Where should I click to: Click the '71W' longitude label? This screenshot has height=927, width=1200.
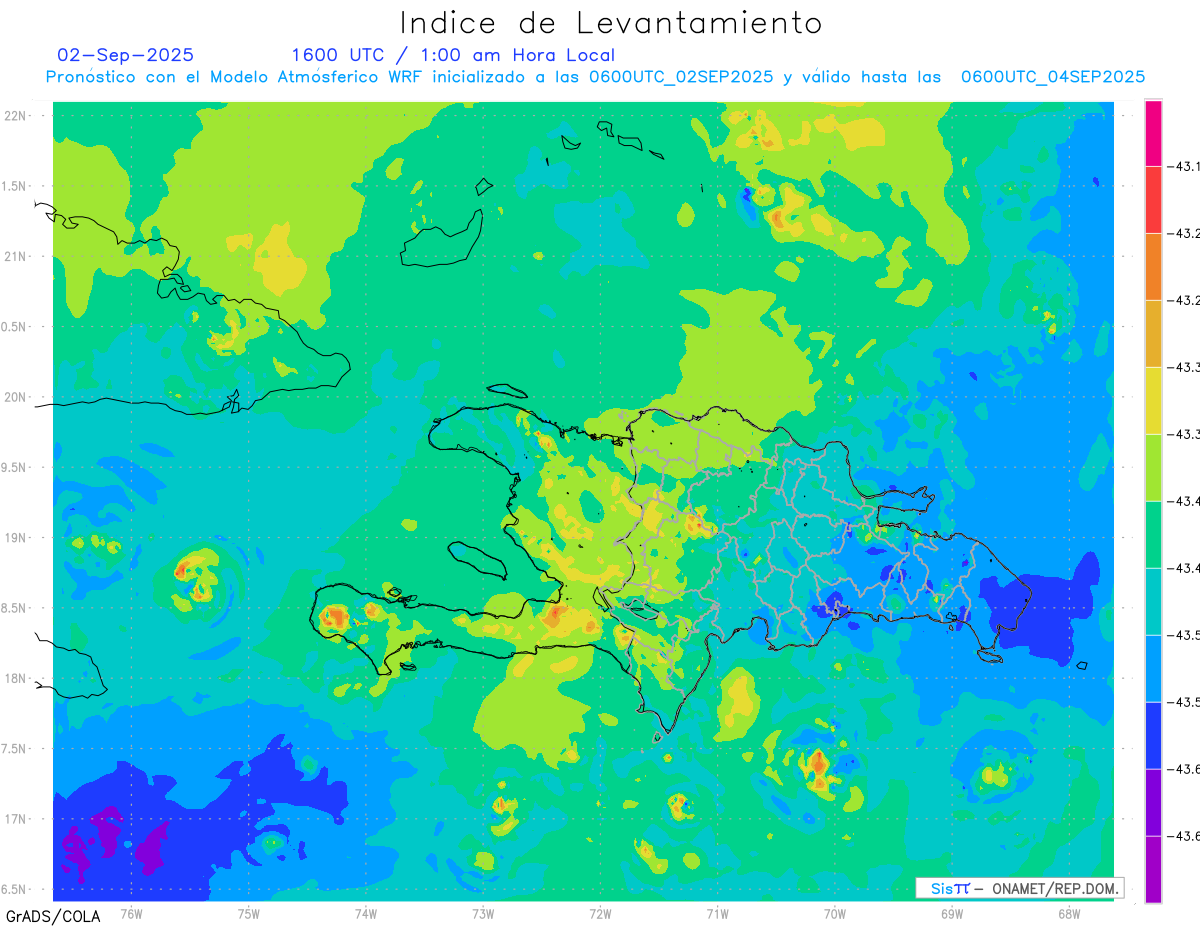(x=717, y=913)
